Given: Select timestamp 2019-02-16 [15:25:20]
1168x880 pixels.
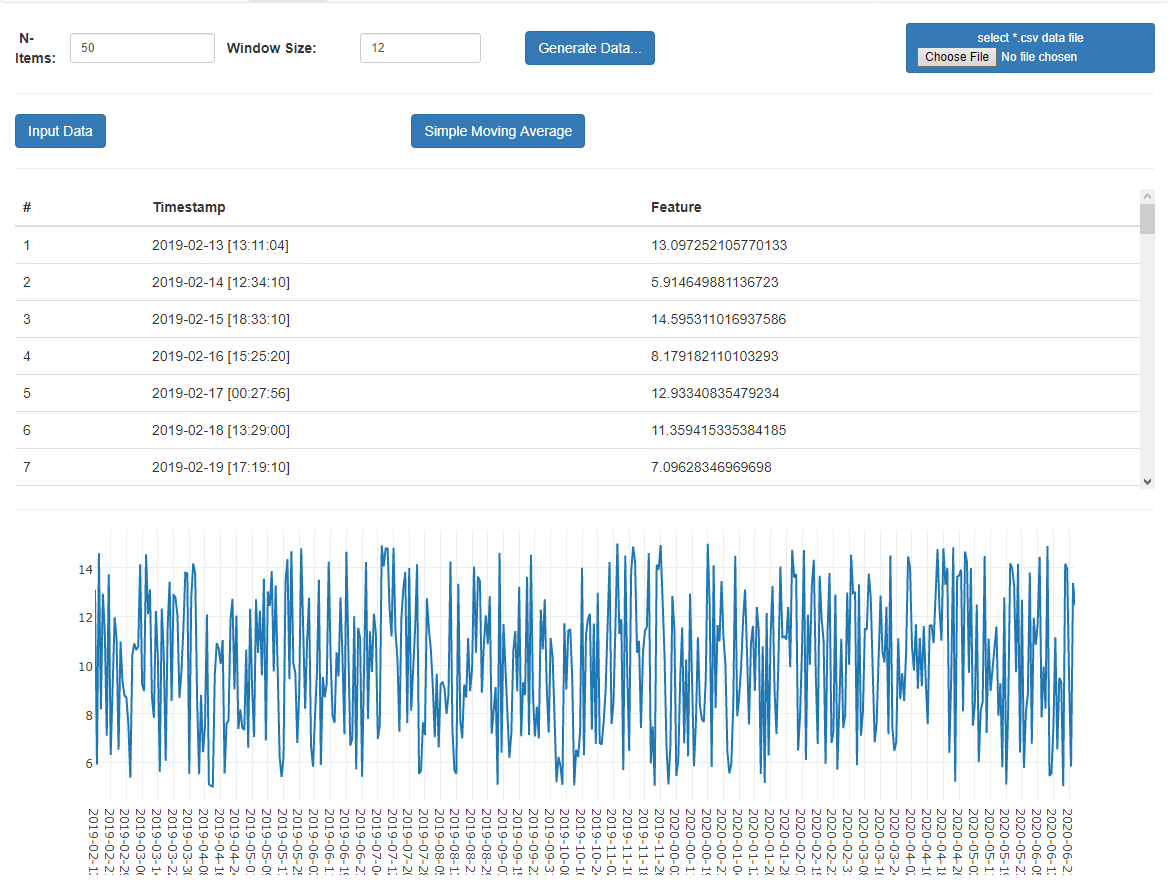Looking at the screenshot, I should [x=220, y=356].
